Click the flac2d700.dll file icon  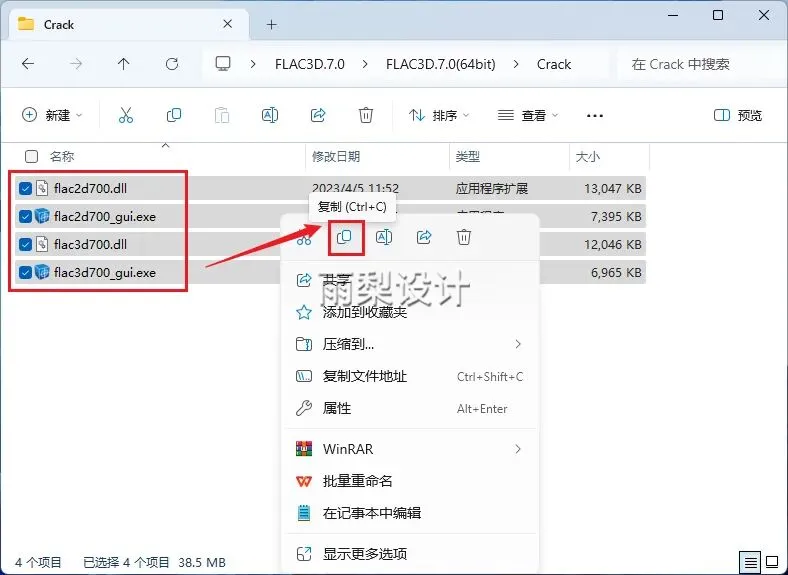coord(42,188)
